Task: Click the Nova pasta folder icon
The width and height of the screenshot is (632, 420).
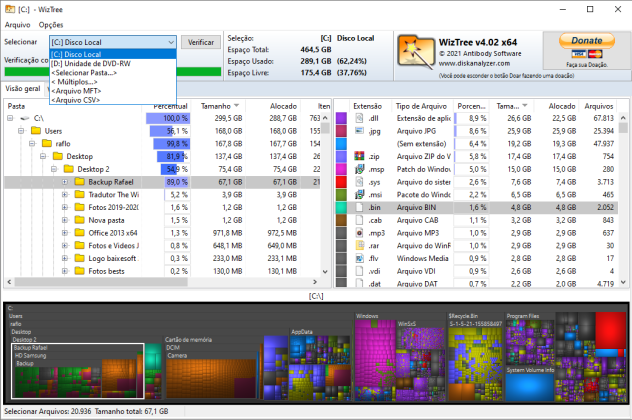Action: pyautogui.click(x=80, y=220)
